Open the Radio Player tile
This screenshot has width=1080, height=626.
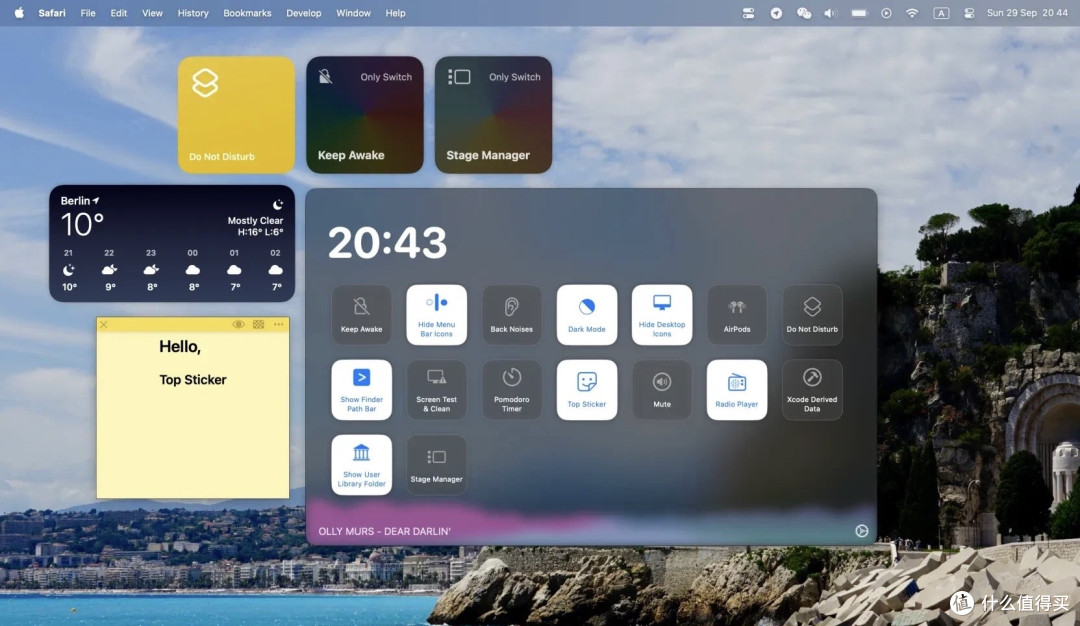coord(736,390)
